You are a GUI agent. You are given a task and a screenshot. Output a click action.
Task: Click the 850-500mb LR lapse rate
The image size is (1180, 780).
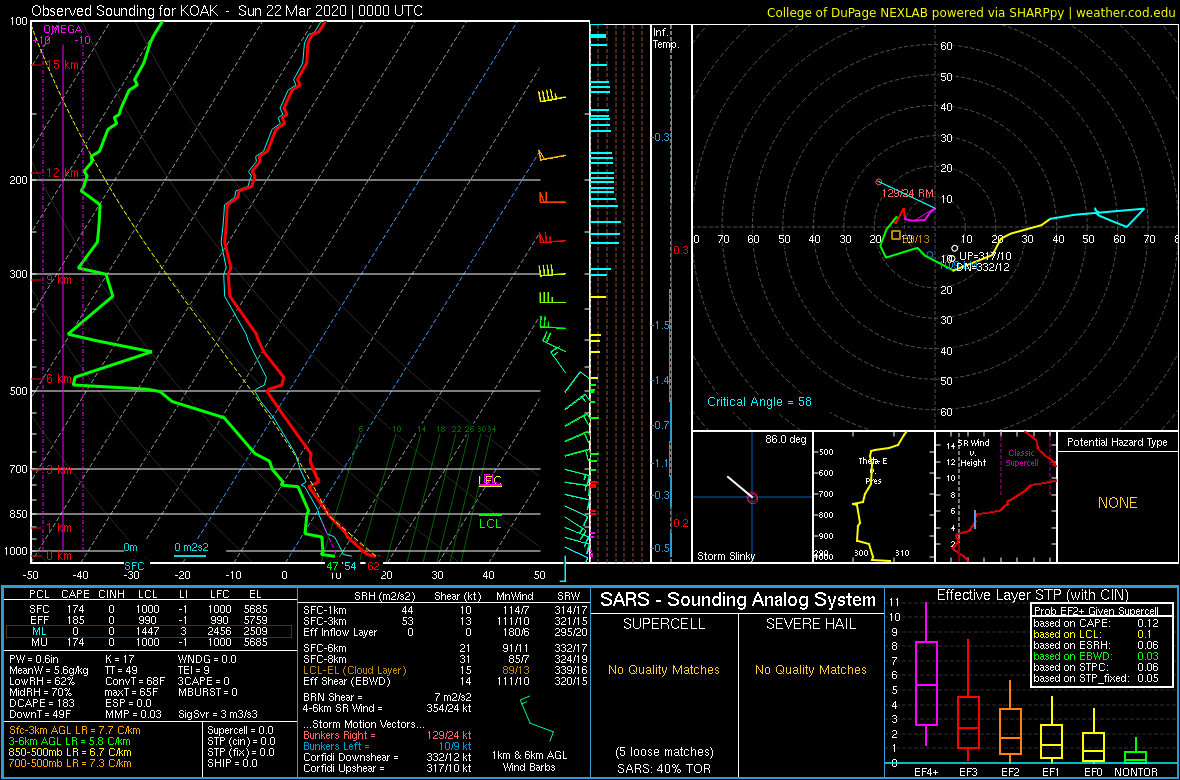tap(68, 751)
